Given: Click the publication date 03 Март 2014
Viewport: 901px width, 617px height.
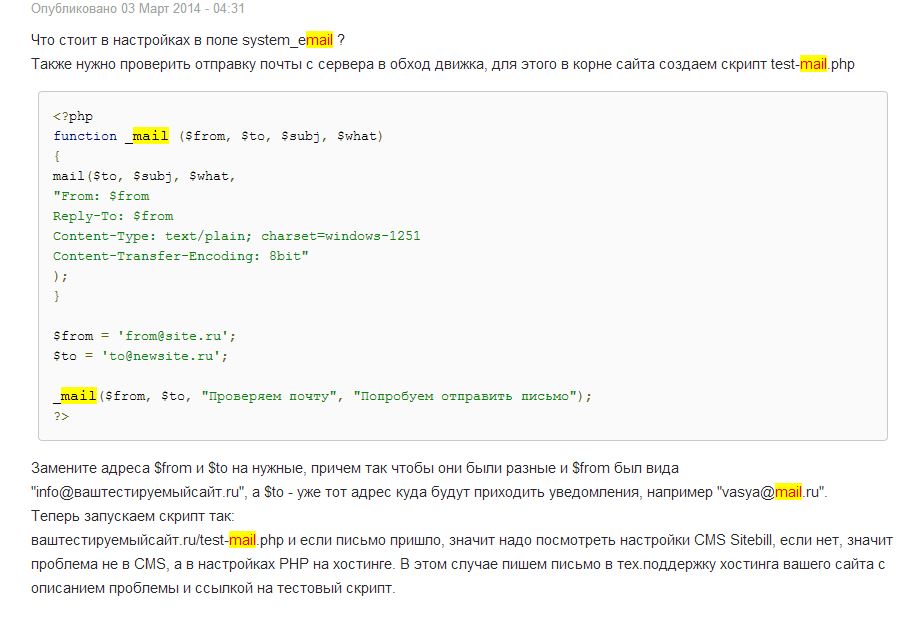Looking at the screenshot, I should pyautogui.click(x=162, y=9).
